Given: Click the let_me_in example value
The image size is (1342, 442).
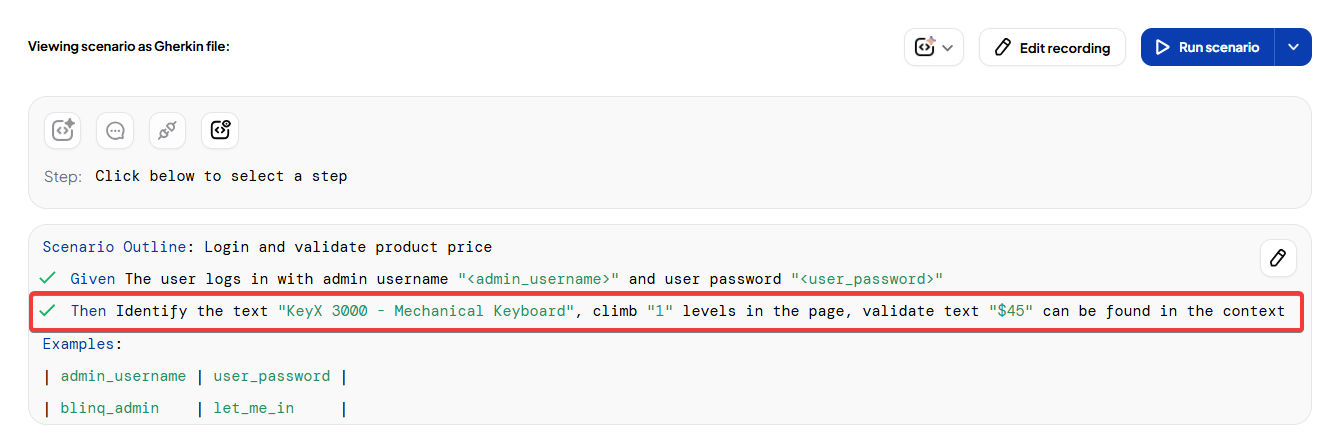Looking at the screenshot, I should 253,408.
